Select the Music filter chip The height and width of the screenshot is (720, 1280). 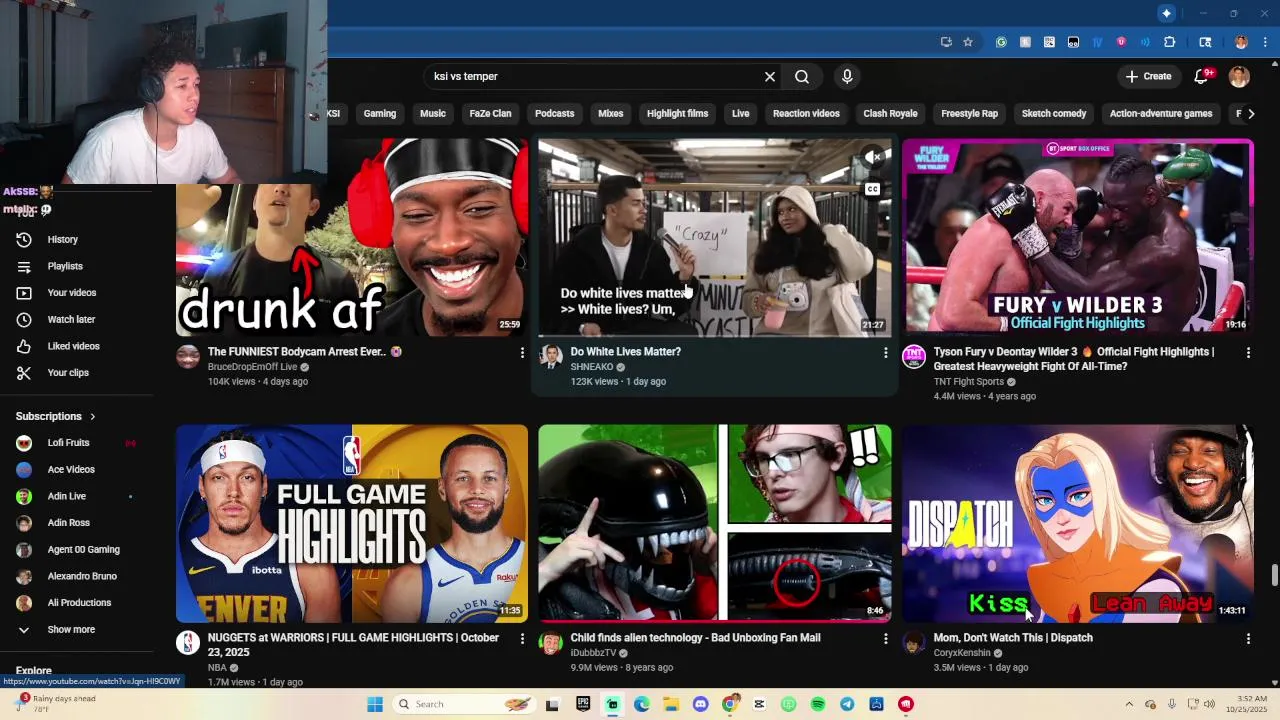[x=433, y=114]
